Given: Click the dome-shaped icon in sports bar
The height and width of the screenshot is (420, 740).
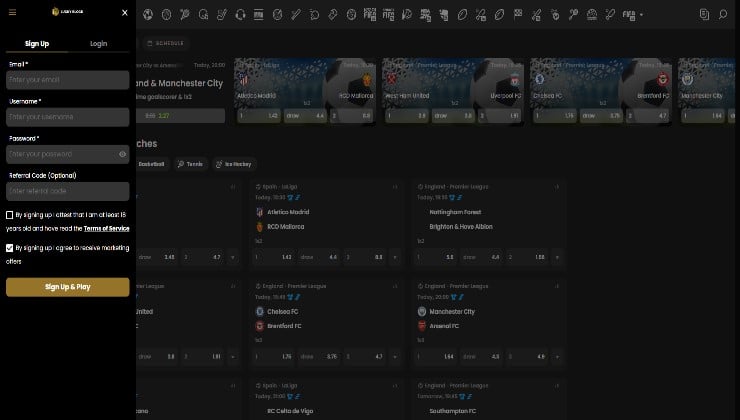Looking at the screenshot, I should 592,15.
